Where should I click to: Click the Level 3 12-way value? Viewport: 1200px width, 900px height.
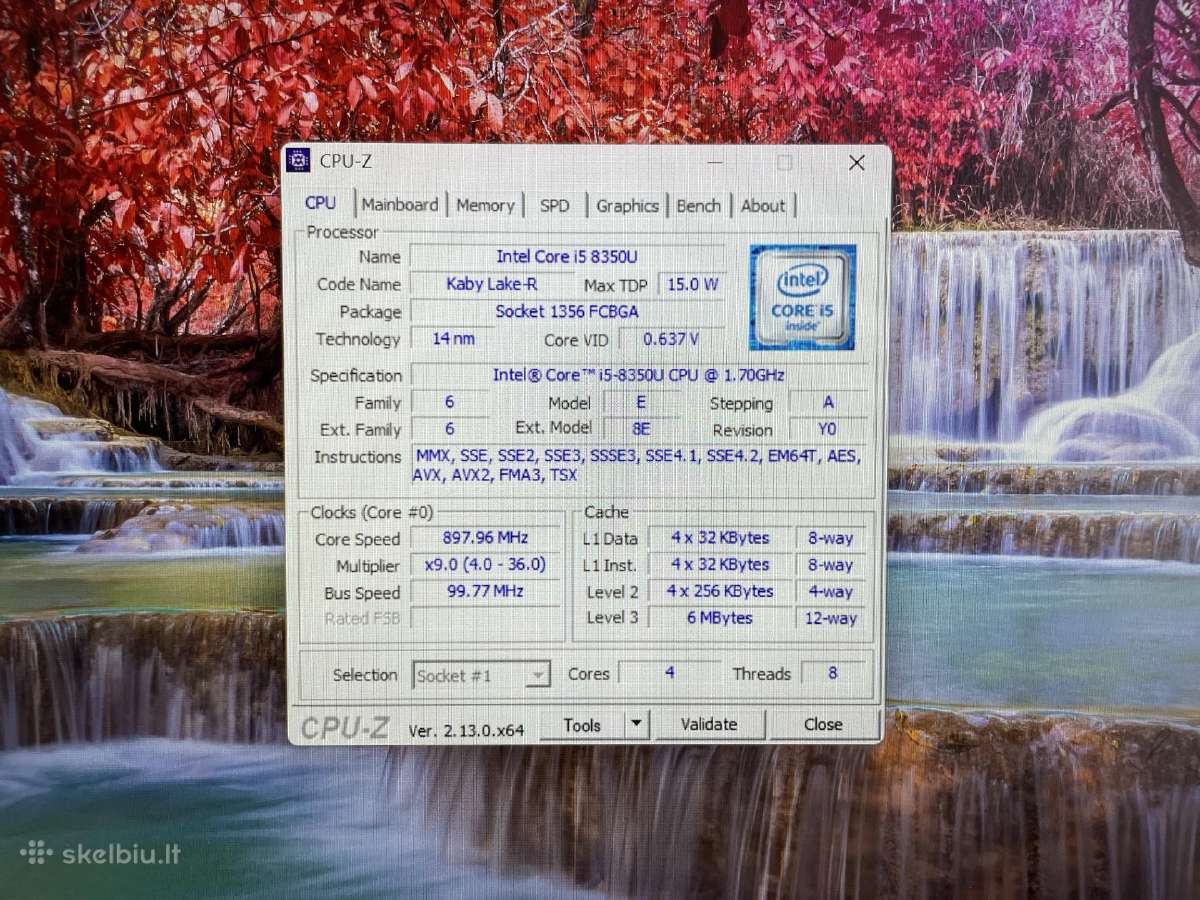click(x=831, y=618)
